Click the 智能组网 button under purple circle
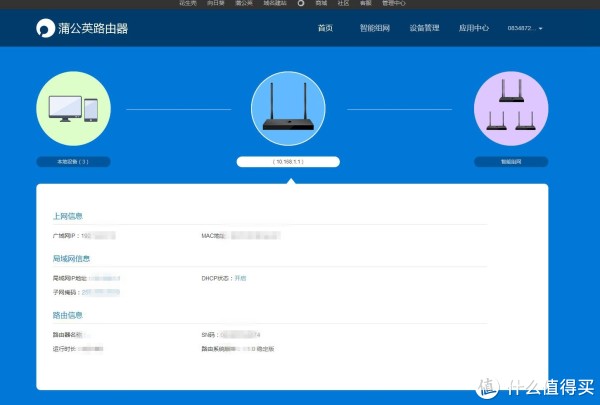 coord(511,162)
